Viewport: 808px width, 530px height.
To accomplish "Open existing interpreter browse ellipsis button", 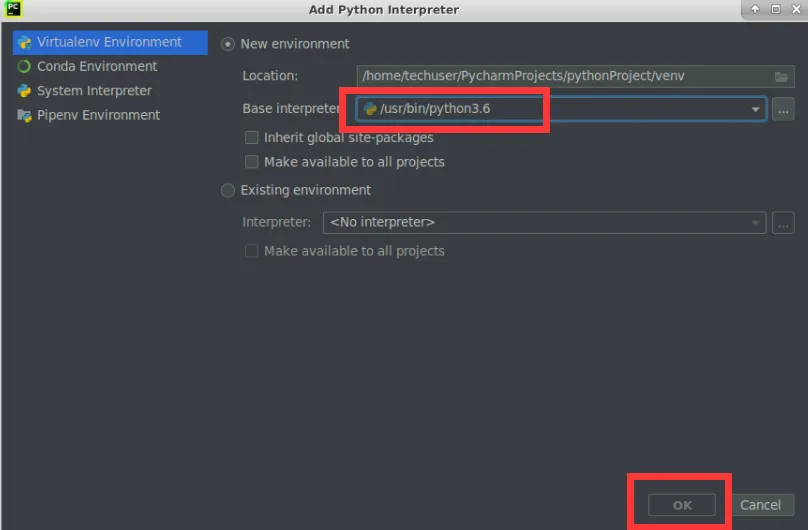I will 783,222.
